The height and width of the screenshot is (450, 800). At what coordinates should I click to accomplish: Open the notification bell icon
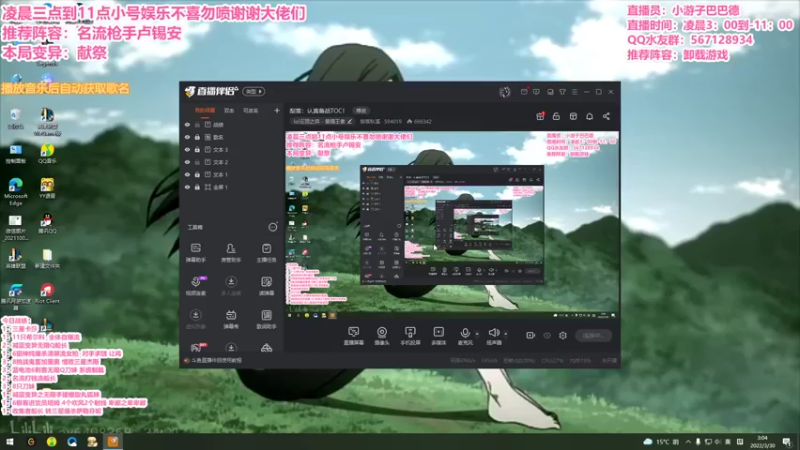click(589, 116)
